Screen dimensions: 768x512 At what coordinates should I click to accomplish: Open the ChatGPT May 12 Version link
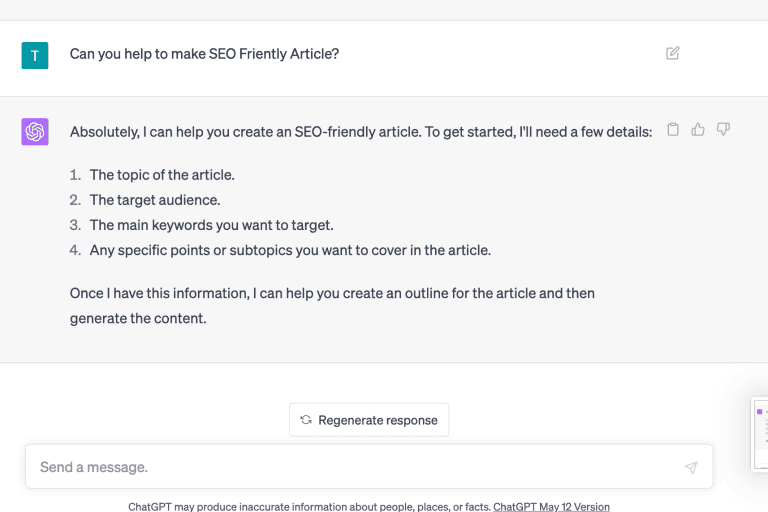pyautogui.click(x=551, y=506)
